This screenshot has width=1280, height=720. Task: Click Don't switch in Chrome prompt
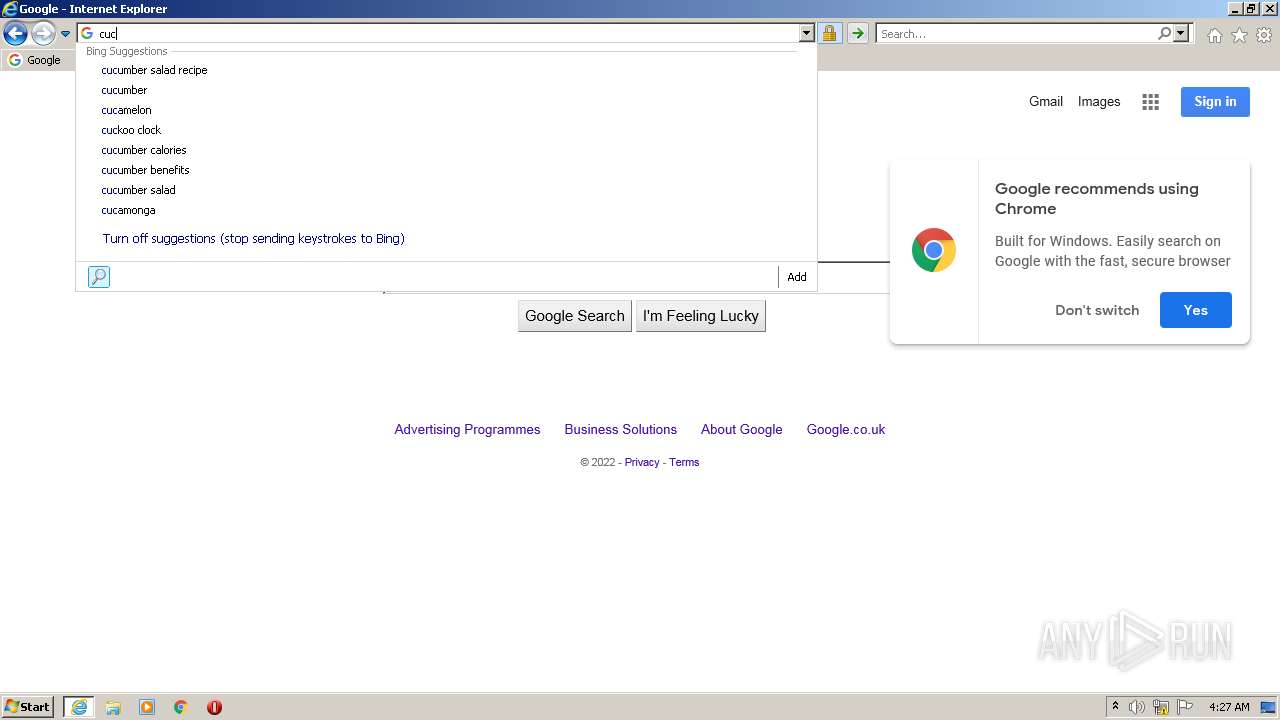point(1097,310)
